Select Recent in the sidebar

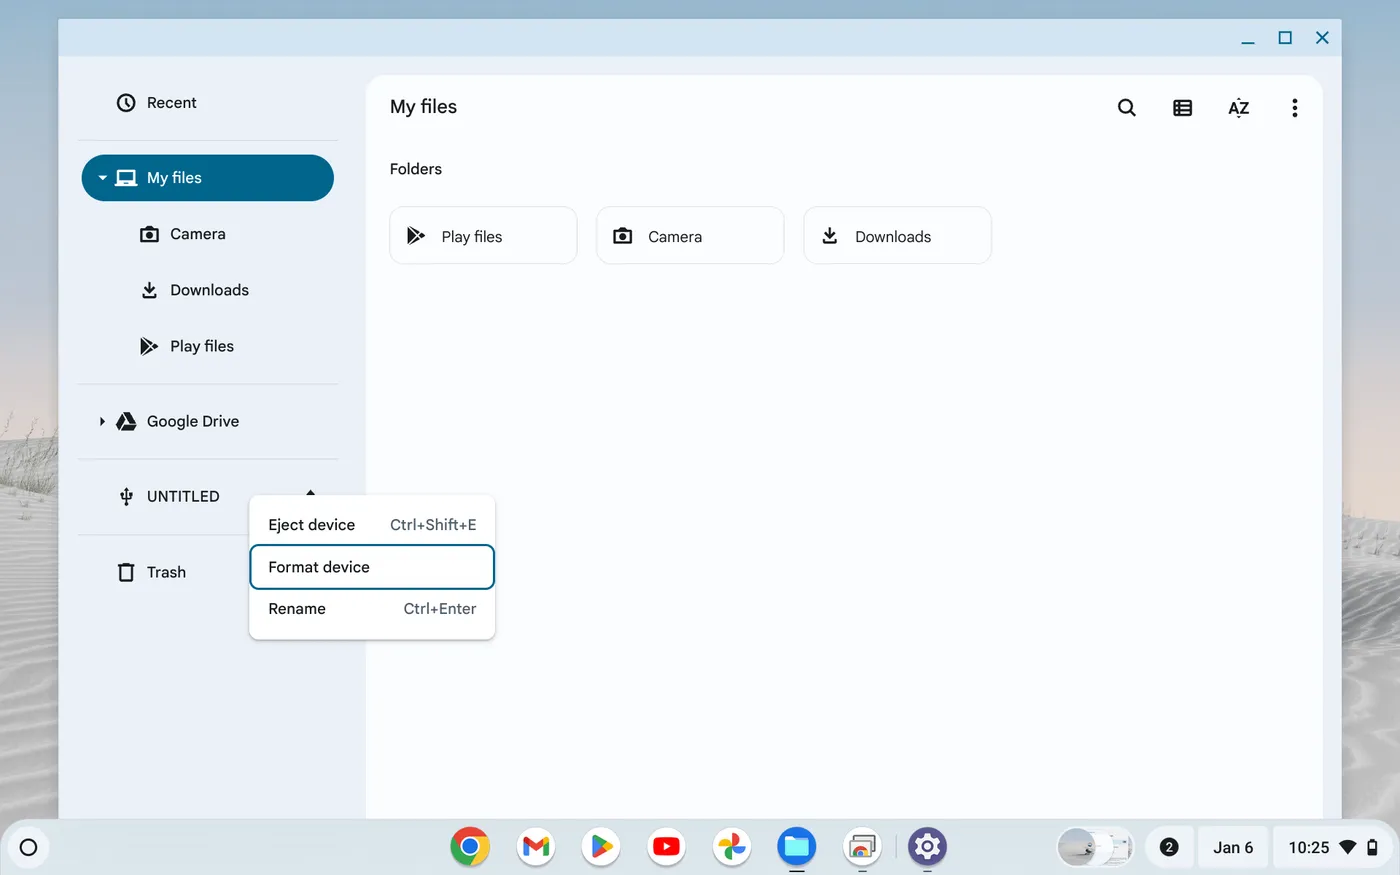tap(207, 103)
